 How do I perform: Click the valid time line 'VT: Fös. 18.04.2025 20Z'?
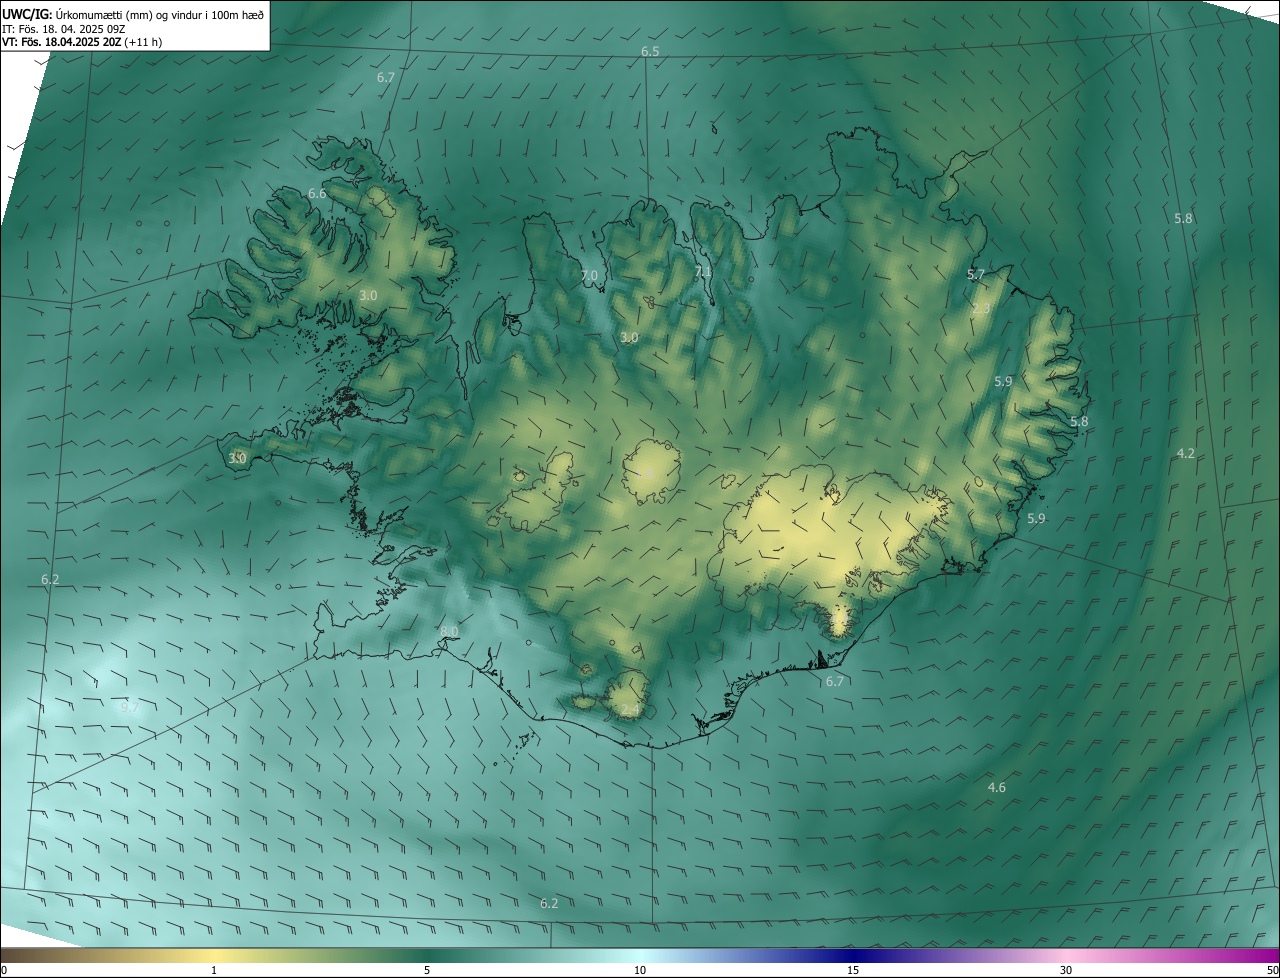point(62,42)
